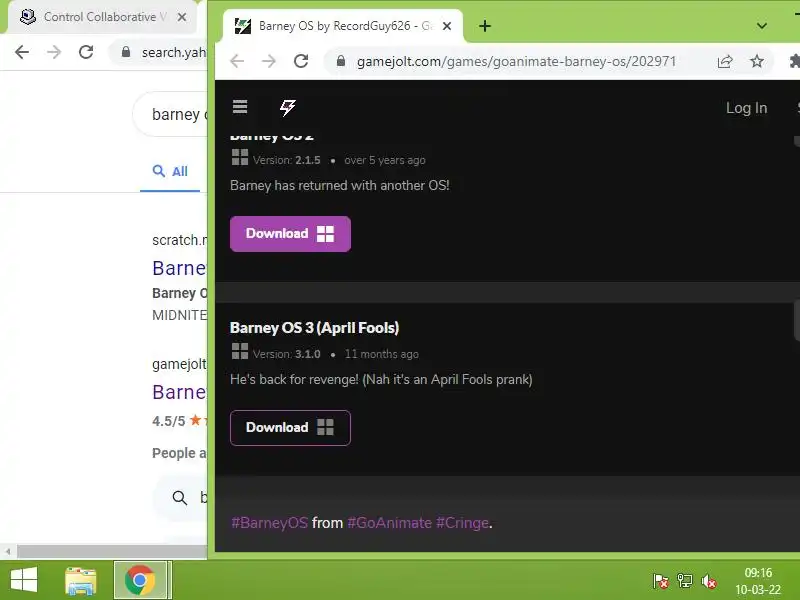Click the Barney OS 3 (April Fools) heading
The height and width of the screenshot is (600, 800).
point(314,328)
